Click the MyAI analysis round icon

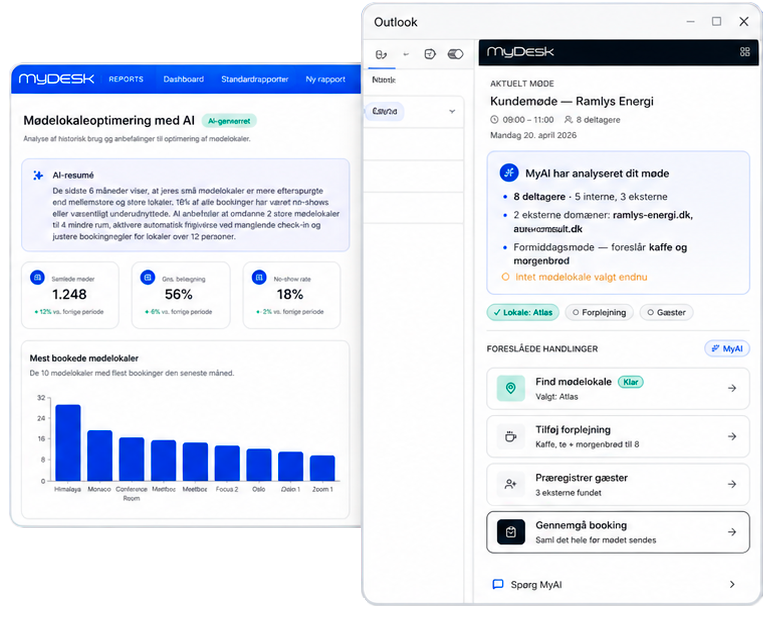coord(509,173)
